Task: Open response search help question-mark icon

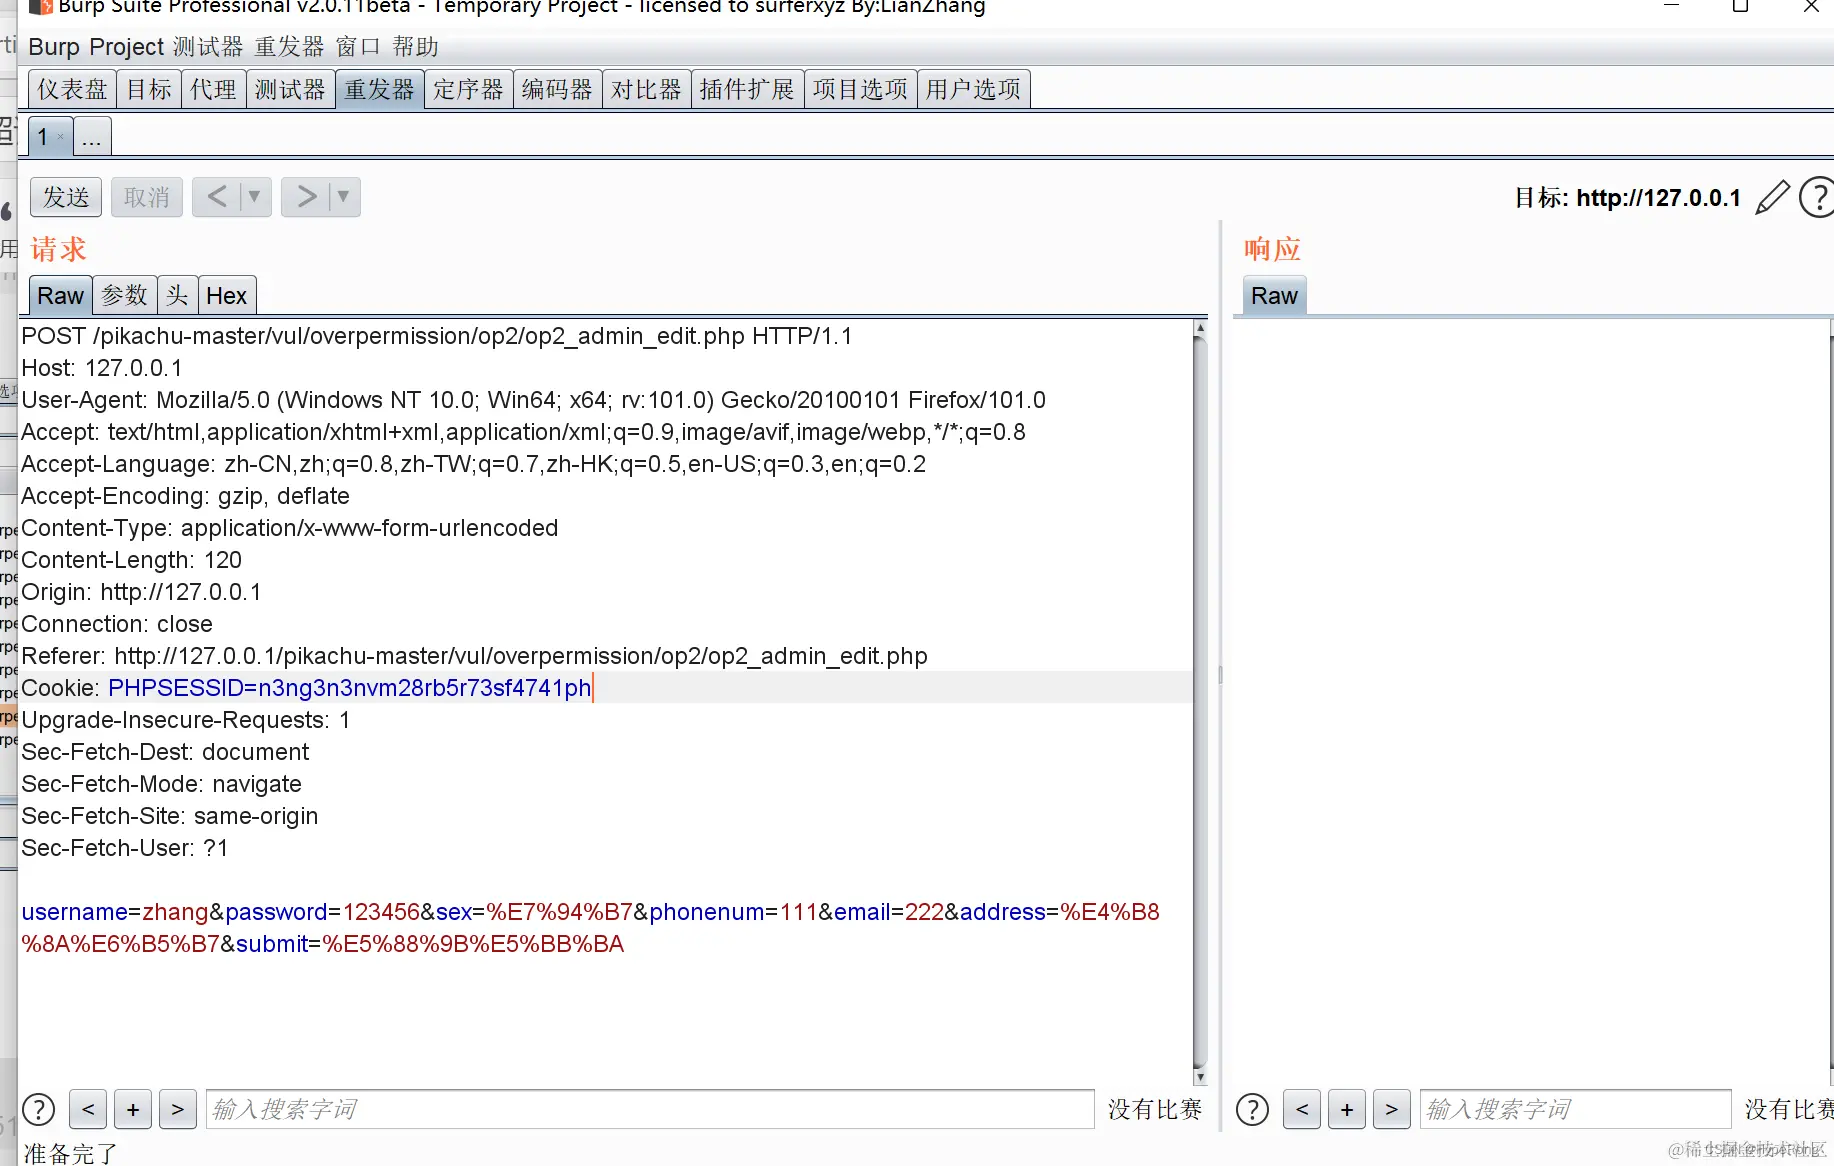Action: coord(1252,1109)
